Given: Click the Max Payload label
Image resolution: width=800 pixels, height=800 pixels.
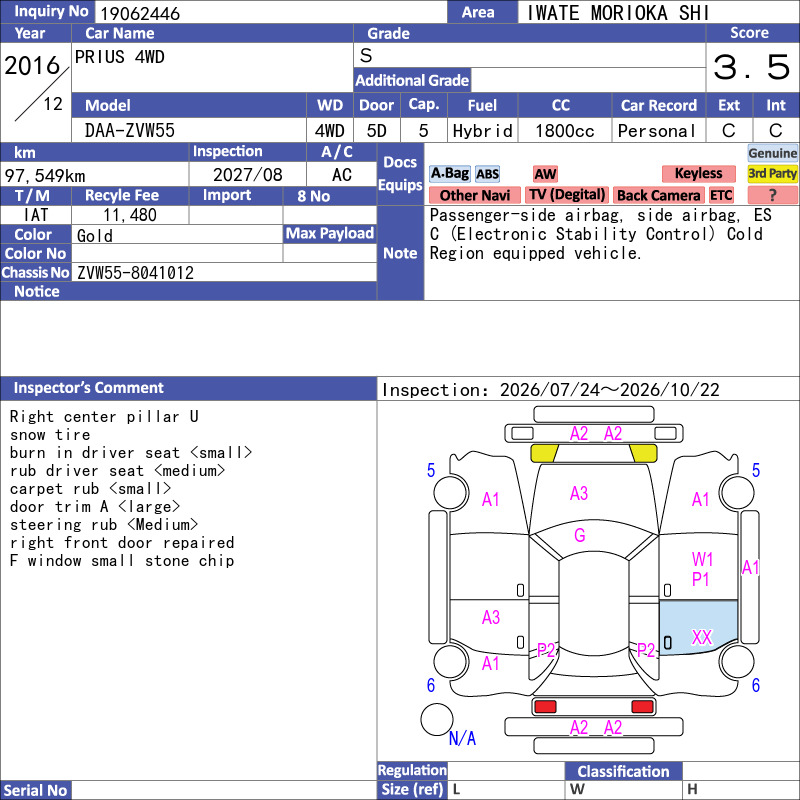Looking at the screenshot, I should click(330, 234).
